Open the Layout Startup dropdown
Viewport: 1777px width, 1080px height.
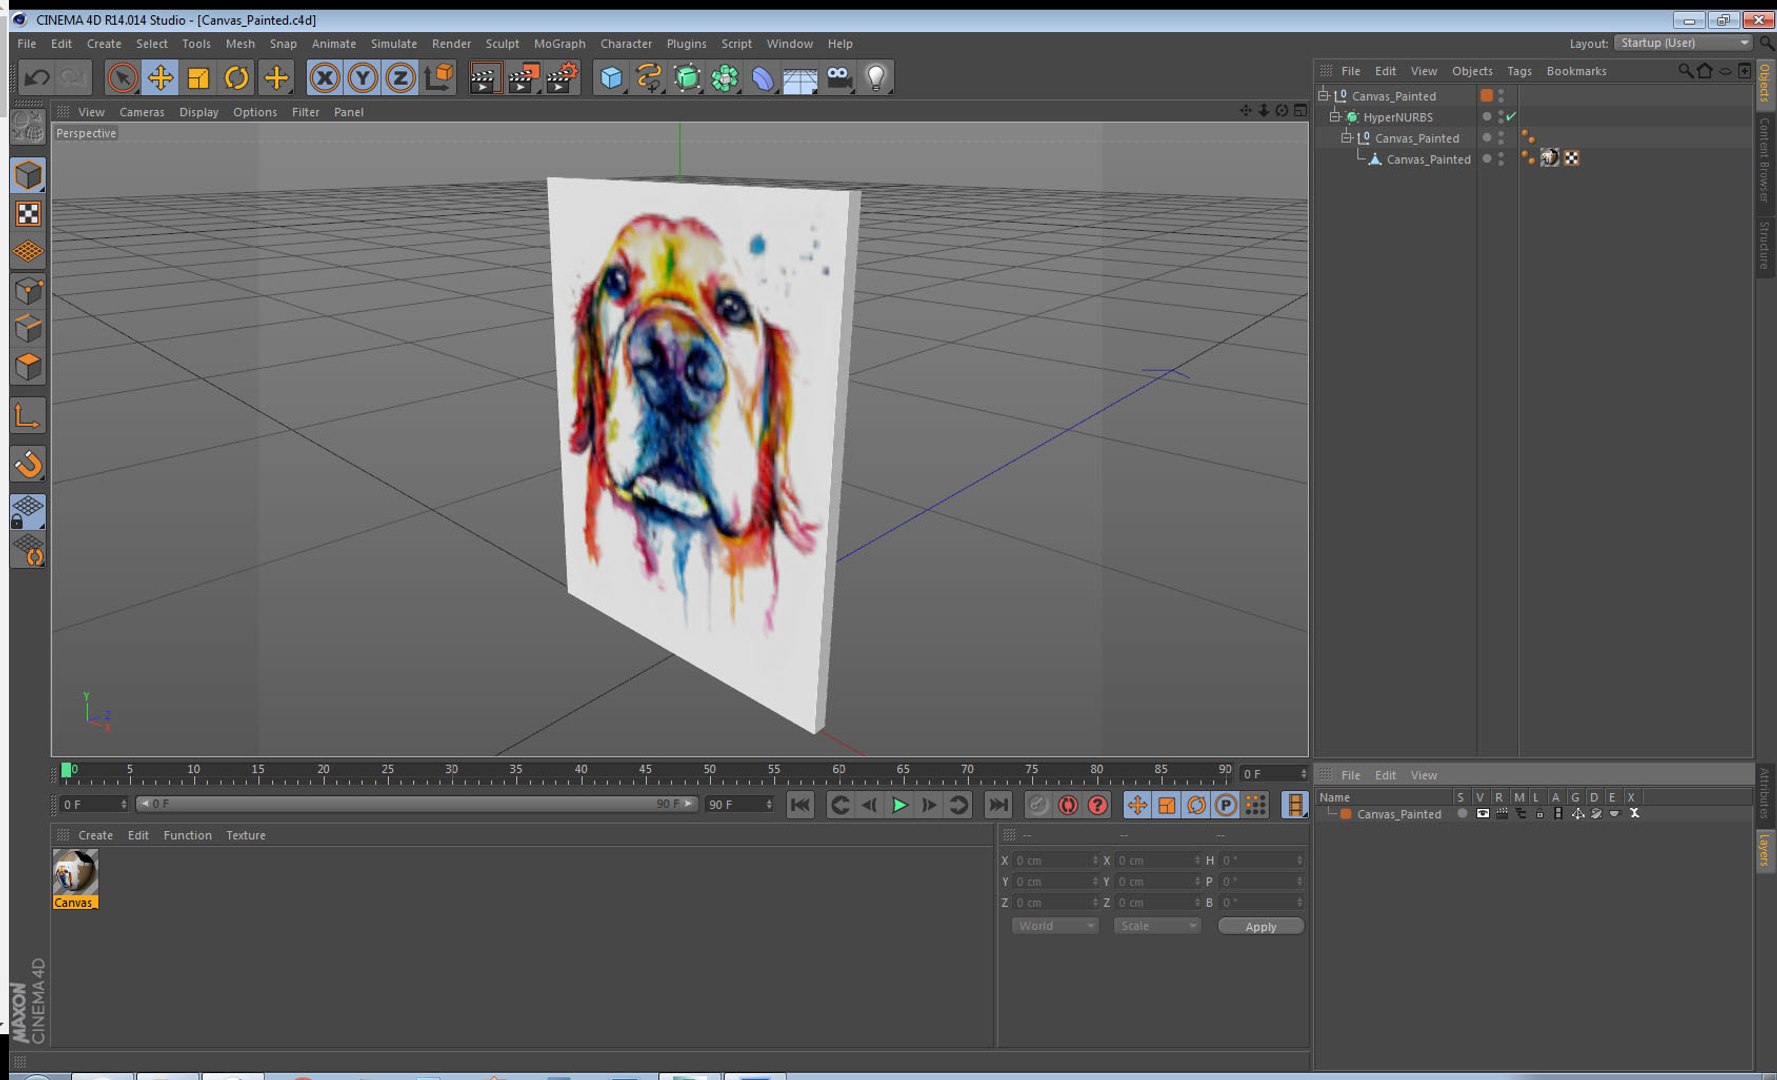click(x=1683, y=43)
